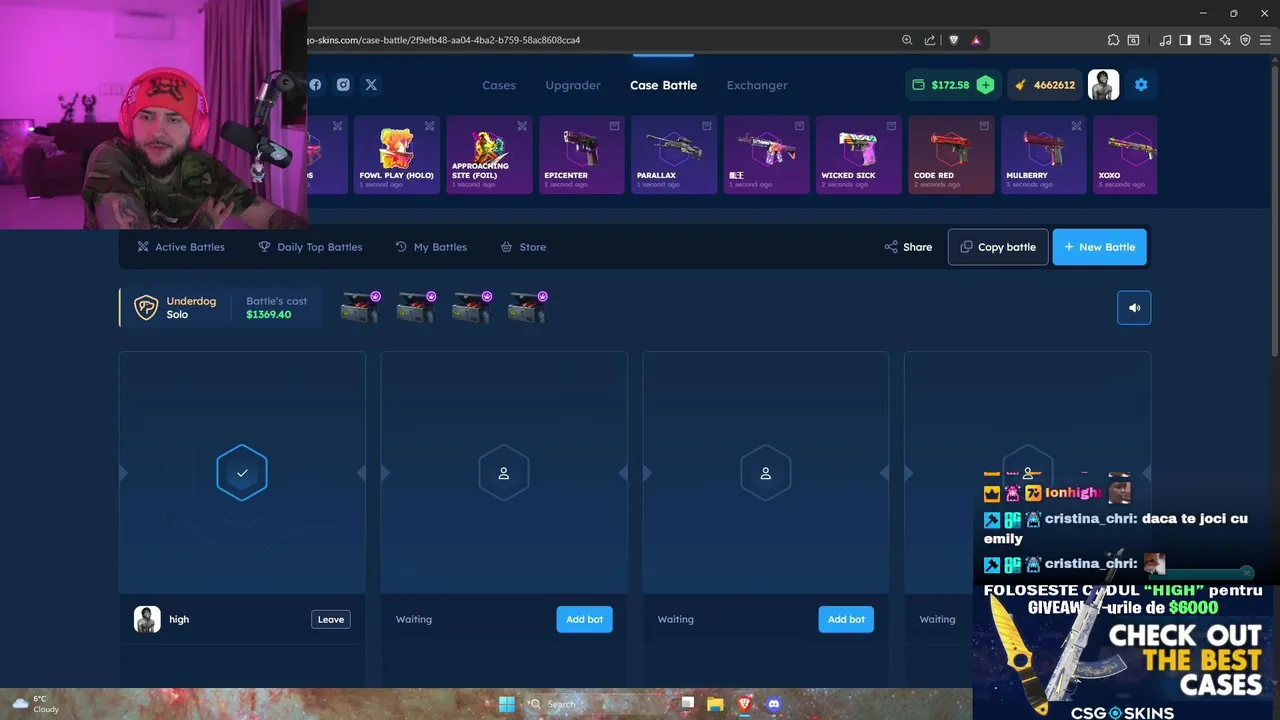Open the EPICENTER drop card
This screenshot has width=1280, height=720.
pyautogui.click(x=581, y=155)
